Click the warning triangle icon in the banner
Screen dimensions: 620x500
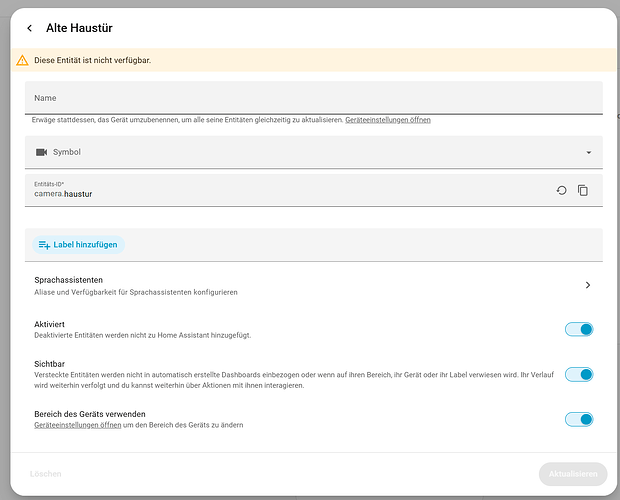tap(22, 60)
